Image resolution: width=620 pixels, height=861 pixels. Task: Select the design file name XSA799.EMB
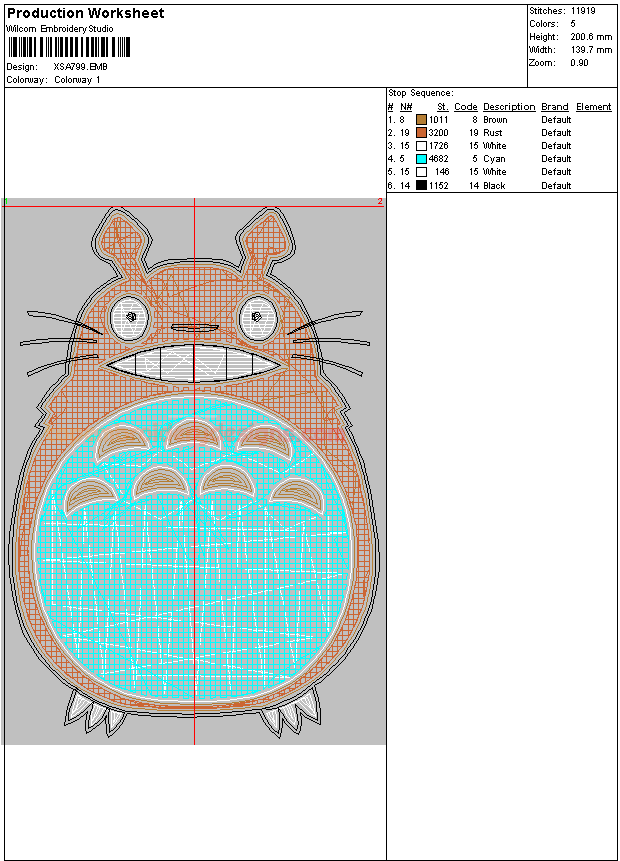(x=81, y=66)
